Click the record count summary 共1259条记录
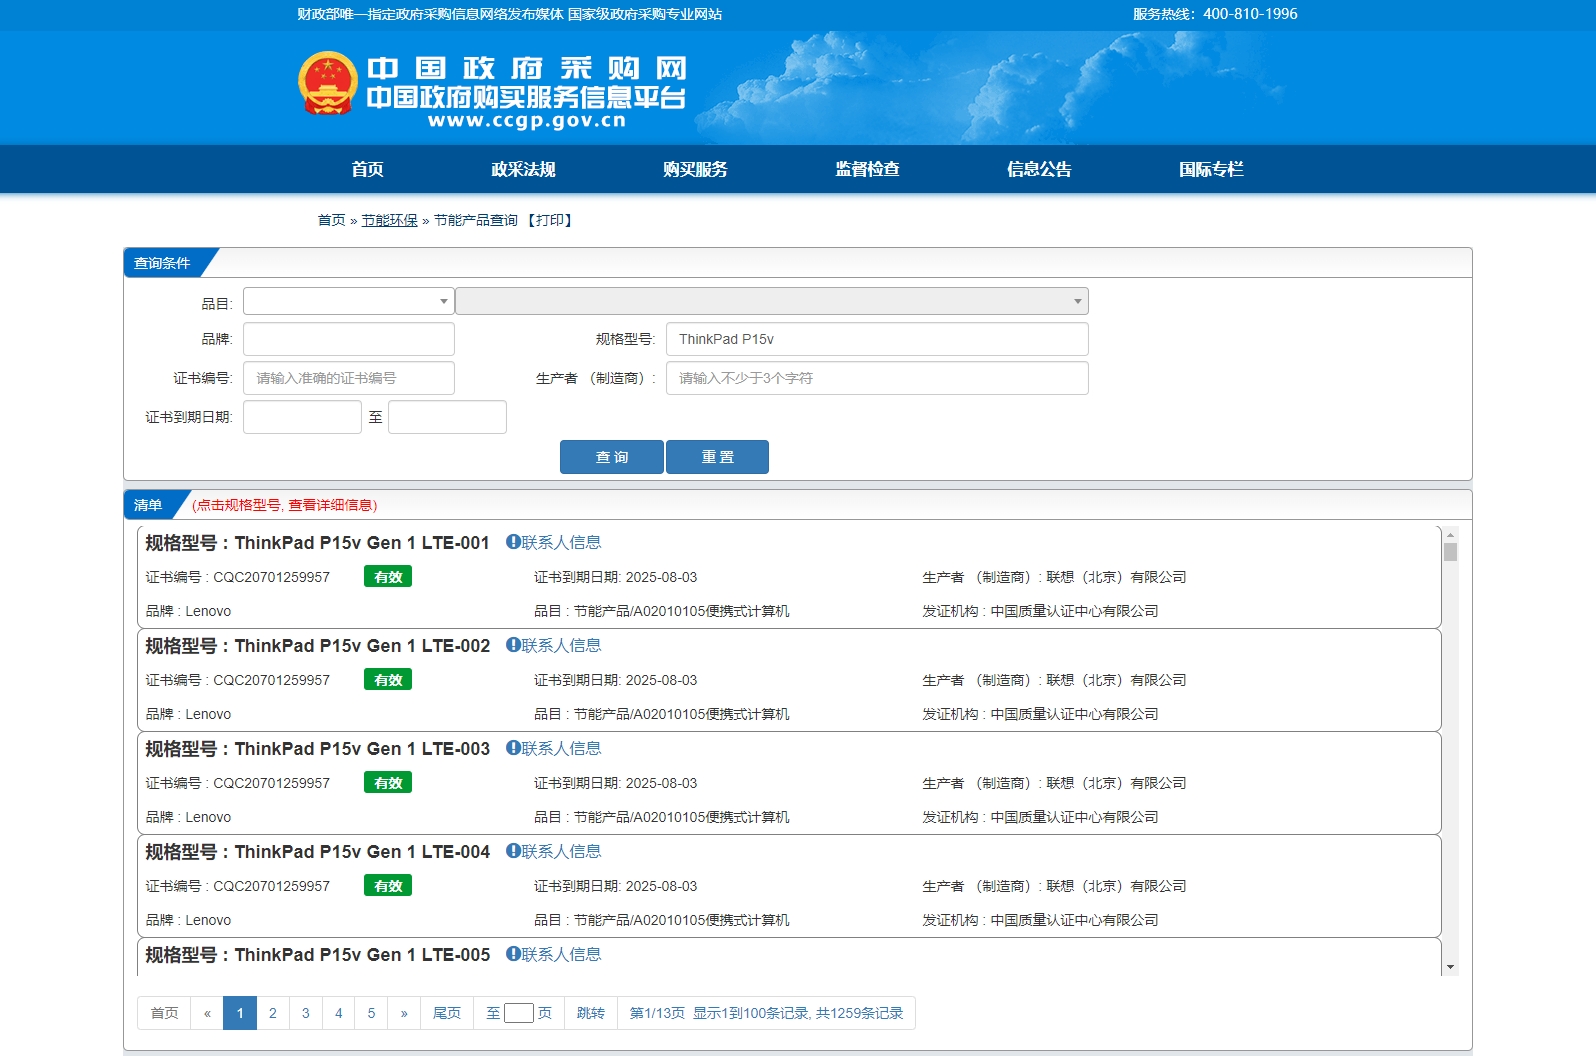This screenshot has width=1596, height=1056. [859, 1013]
